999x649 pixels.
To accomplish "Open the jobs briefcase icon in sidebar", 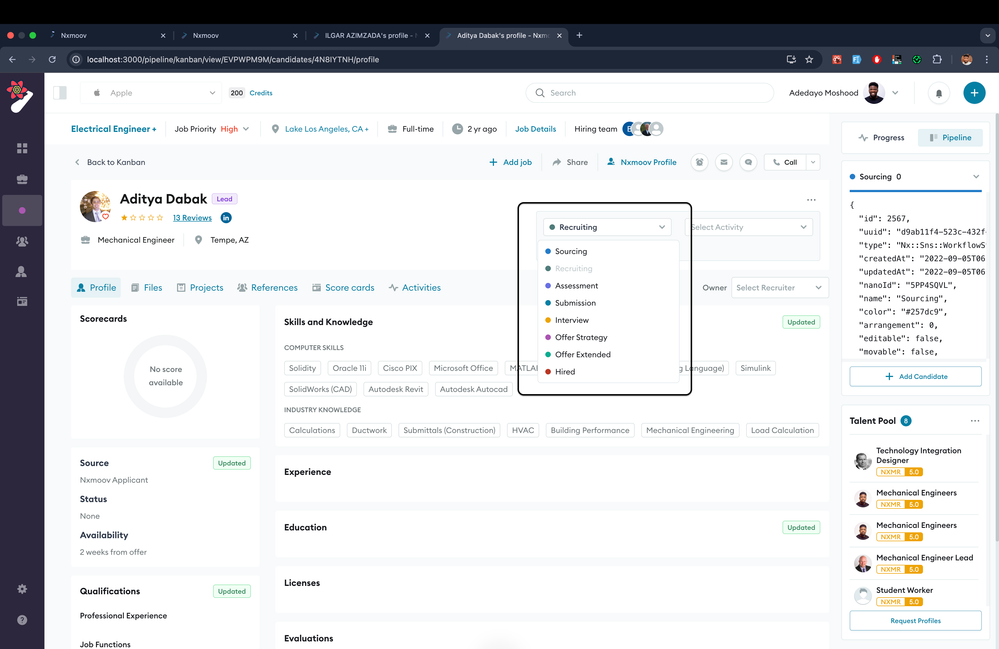I will pyautogui.click(x=22, y=180).
